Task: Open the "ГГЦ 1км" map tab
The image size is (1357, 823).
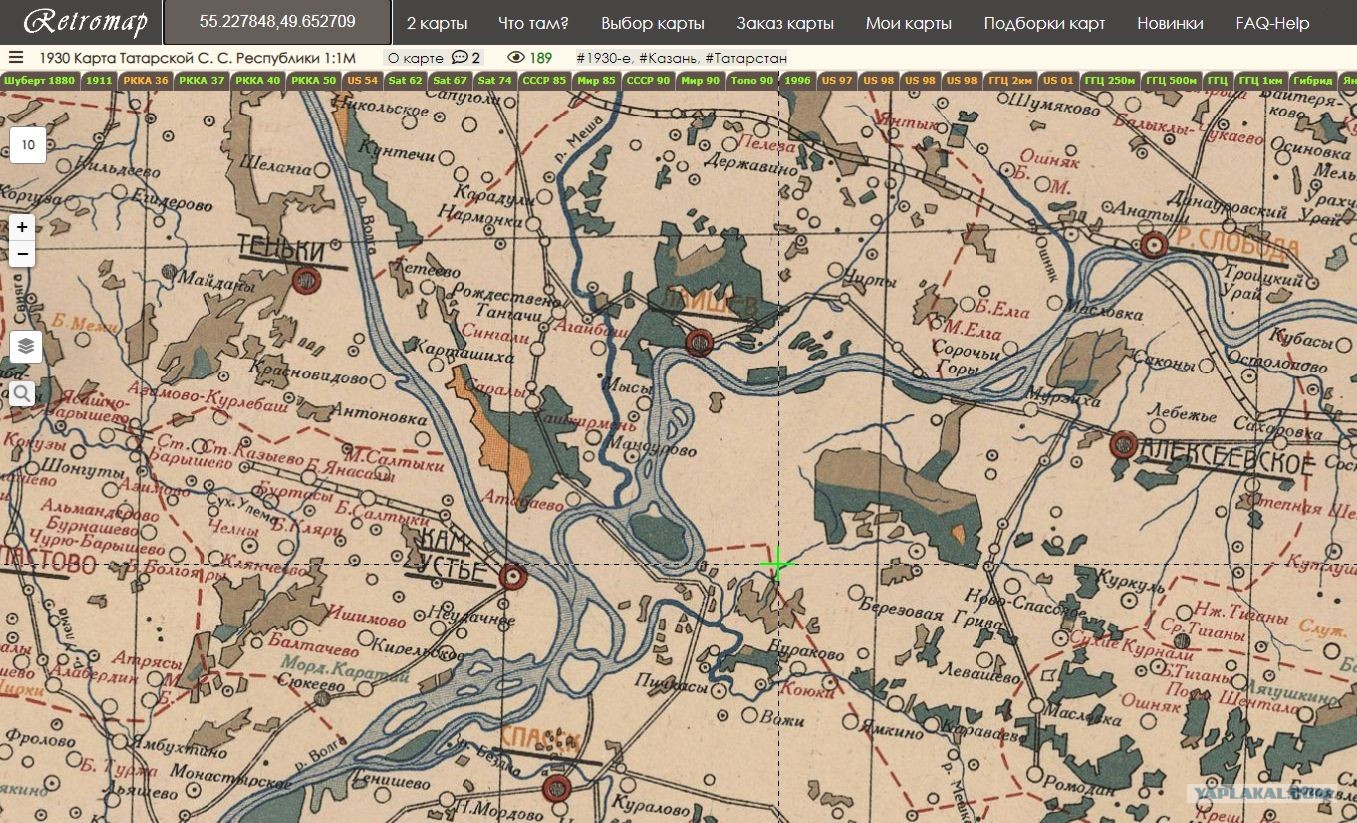Action: 1260,80
